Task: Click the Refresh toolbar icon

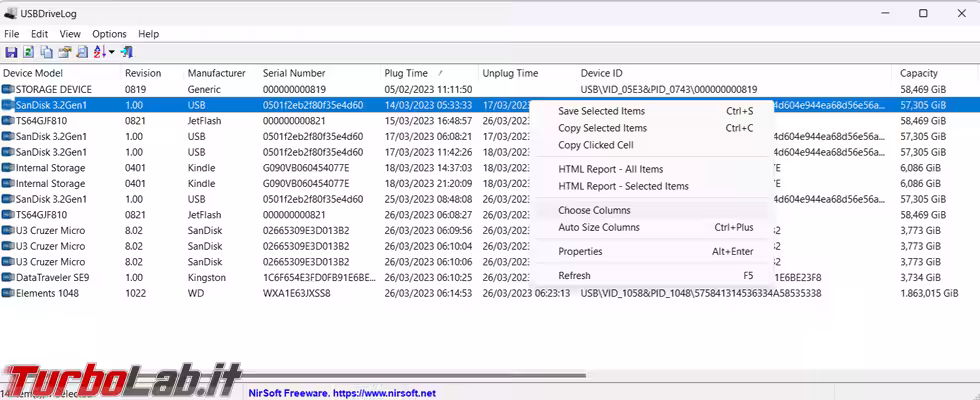Action: point(28,52)
